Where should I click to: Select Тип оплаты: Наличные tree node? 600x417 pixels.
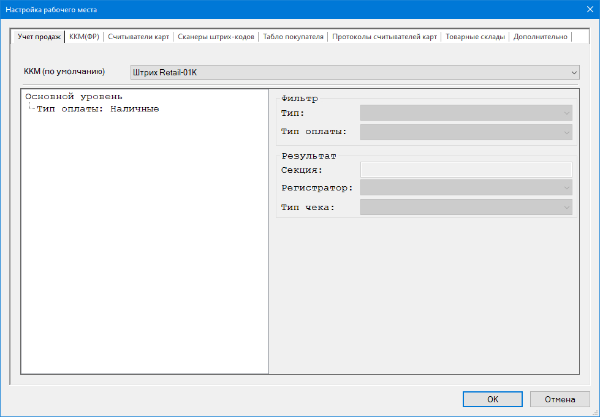click(x=97, y=109)
